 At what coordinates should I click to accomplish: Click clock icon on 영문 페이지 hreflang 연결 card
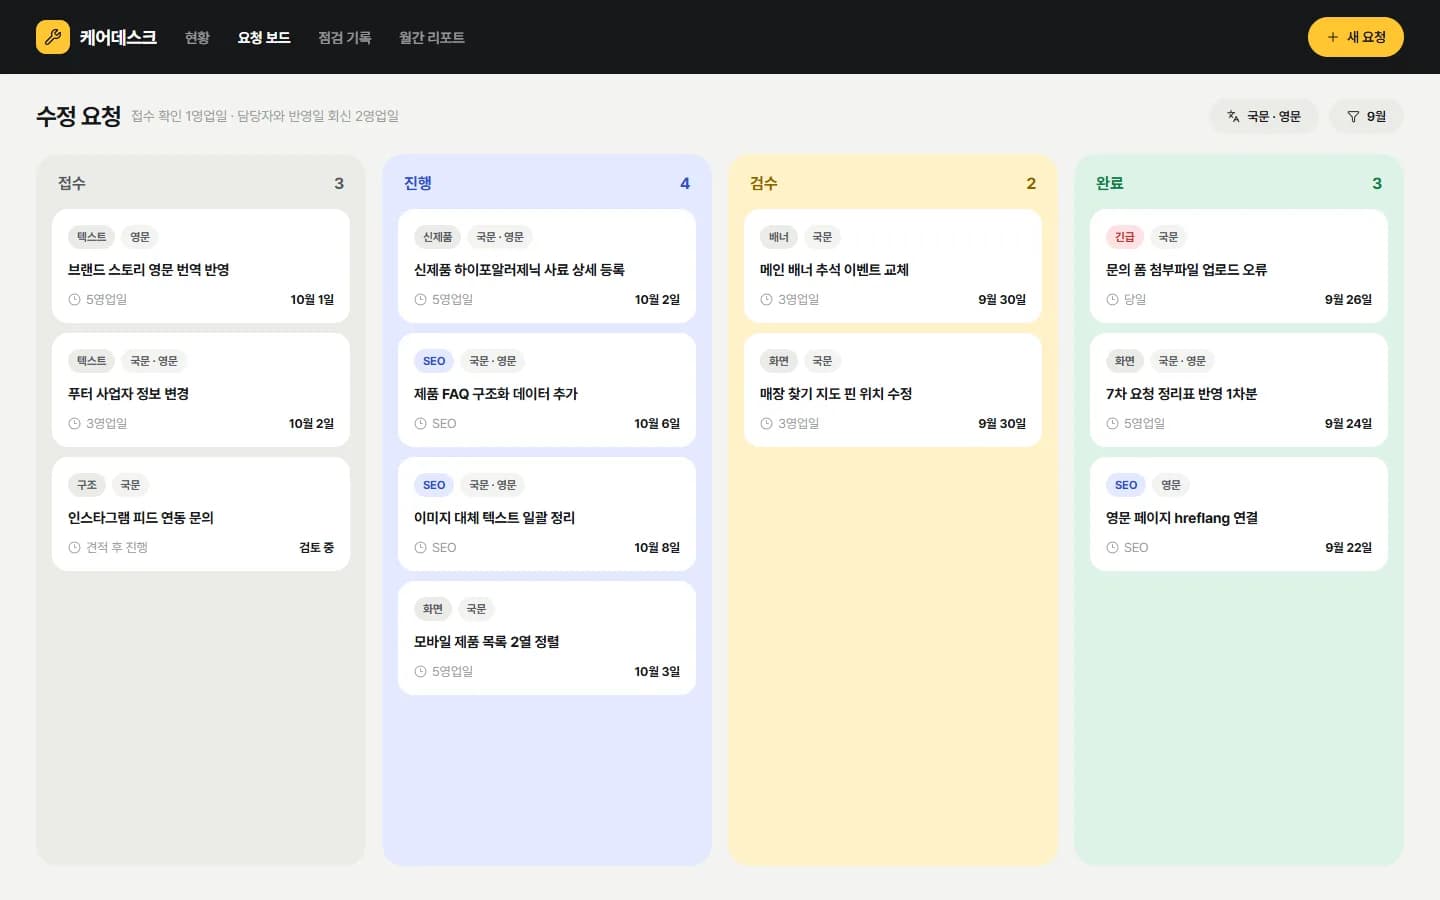[x=1112, y=547]
